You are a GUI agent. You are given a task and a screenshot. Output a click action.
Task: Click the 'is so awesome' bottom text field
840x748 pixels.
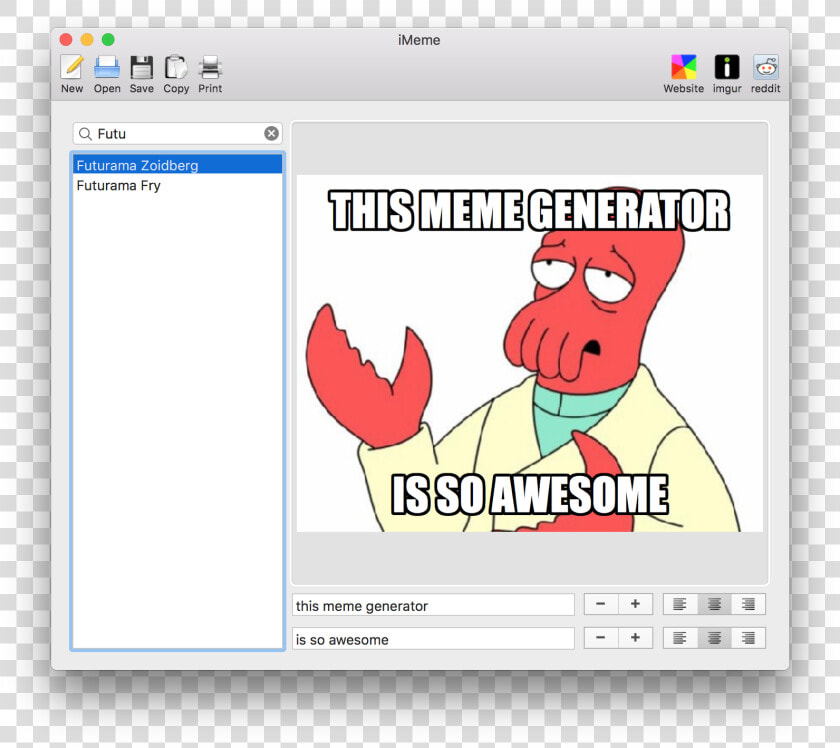pos(433,639)
